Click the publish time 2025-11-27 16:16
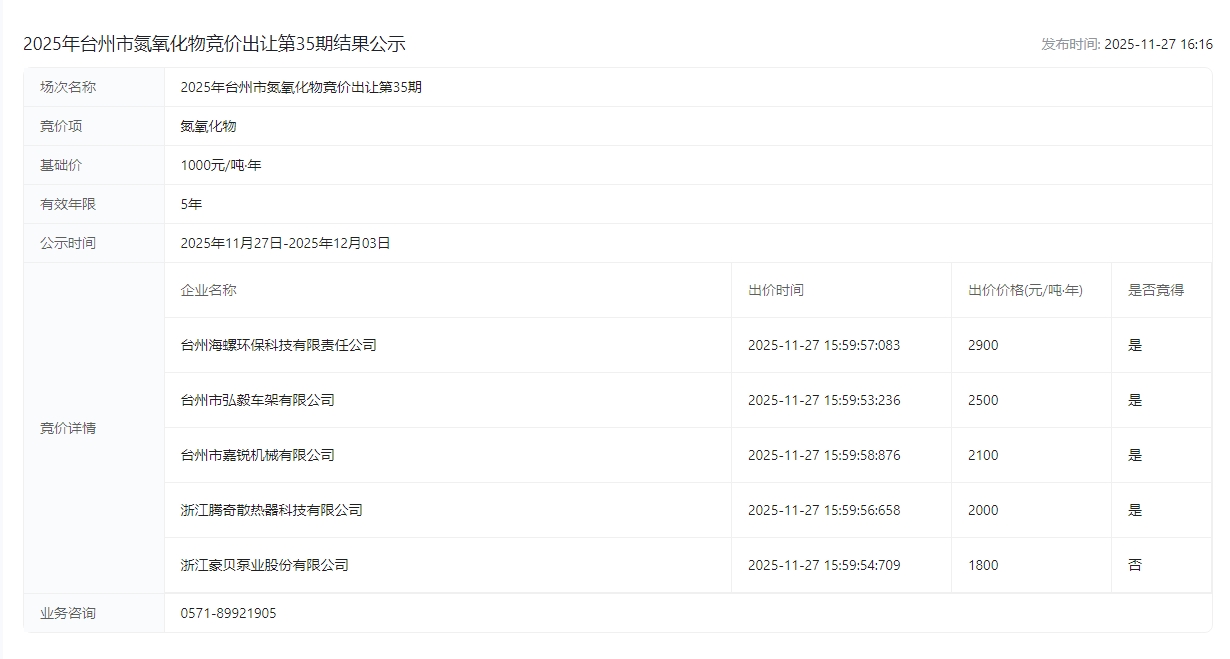The image size is (1230, 659). pyautogui.click(x=1127, y=44)
